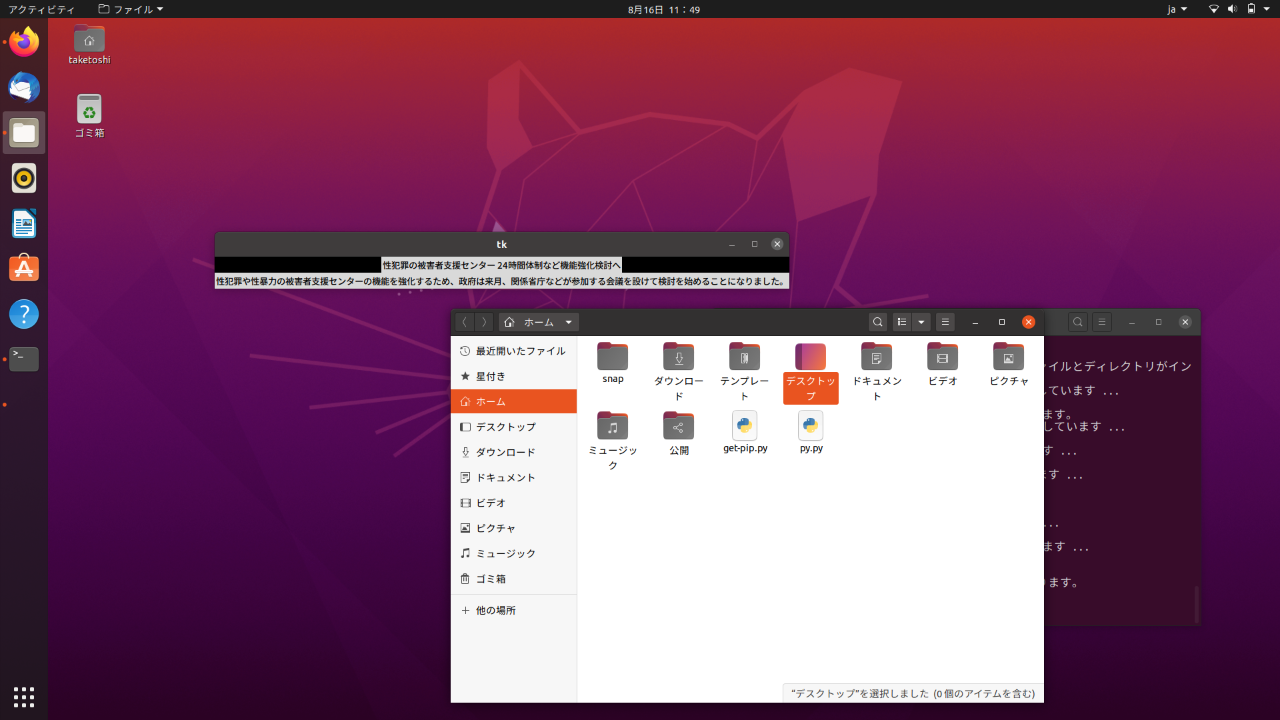Open the Files hamburger menu

click(945, 322)
